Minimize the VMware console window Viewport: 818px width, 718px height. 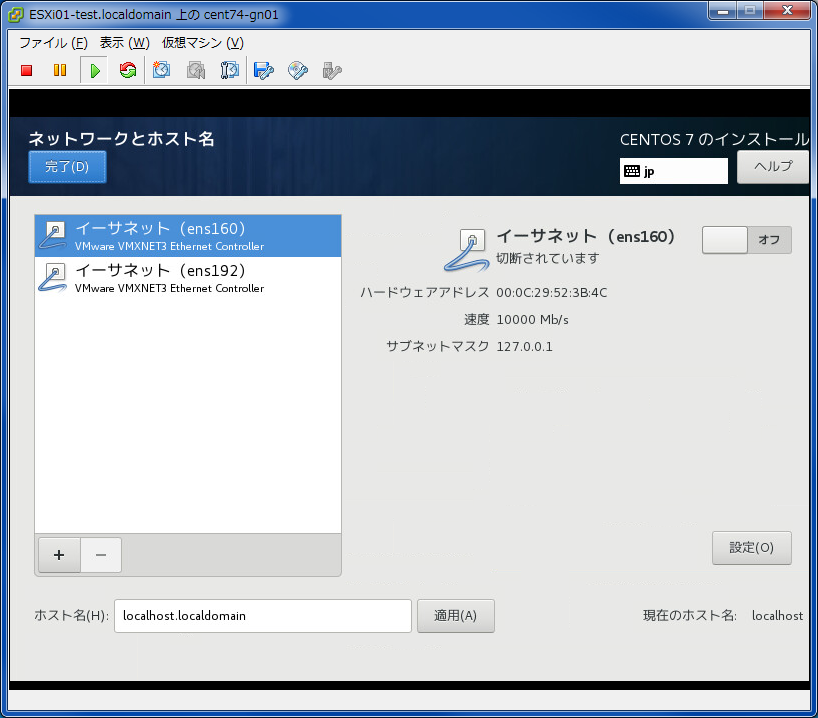pos(723,11)
